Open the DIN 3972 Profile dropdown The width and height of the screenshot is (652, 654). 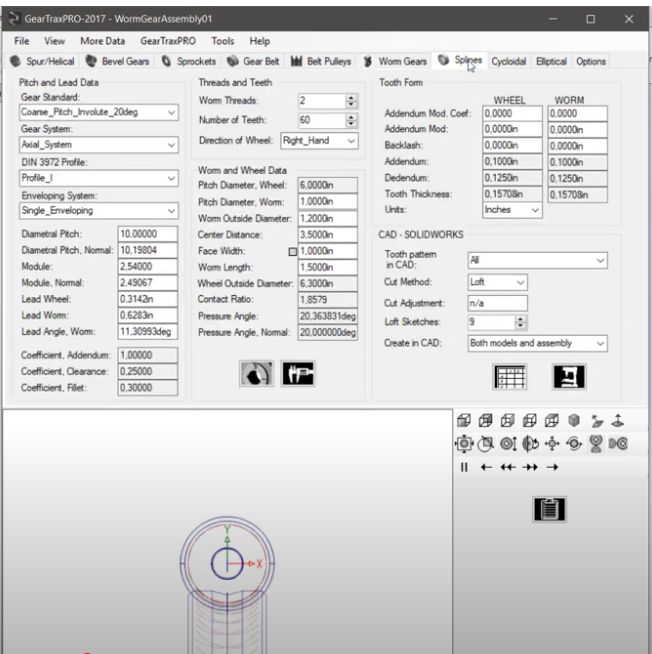click(99, 178)
